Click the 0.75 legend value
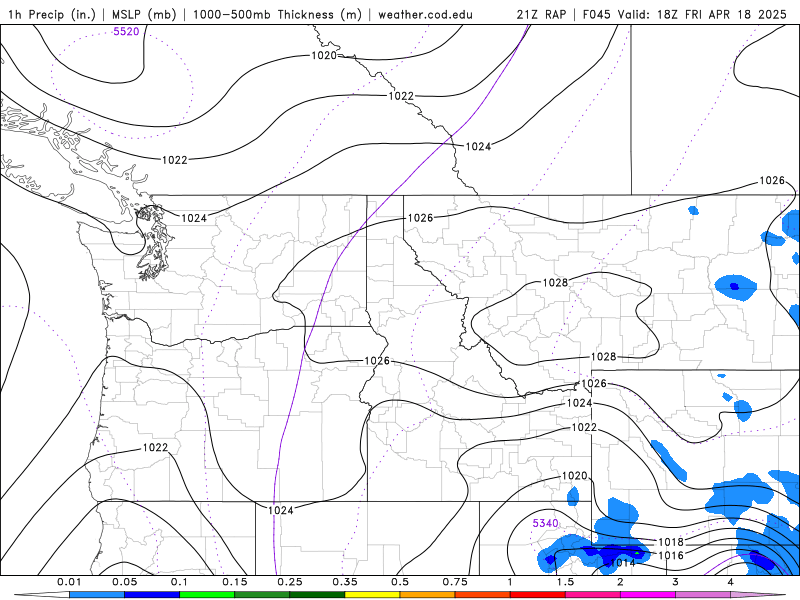Viewport: 800px width, 600px height. point(455,582)
